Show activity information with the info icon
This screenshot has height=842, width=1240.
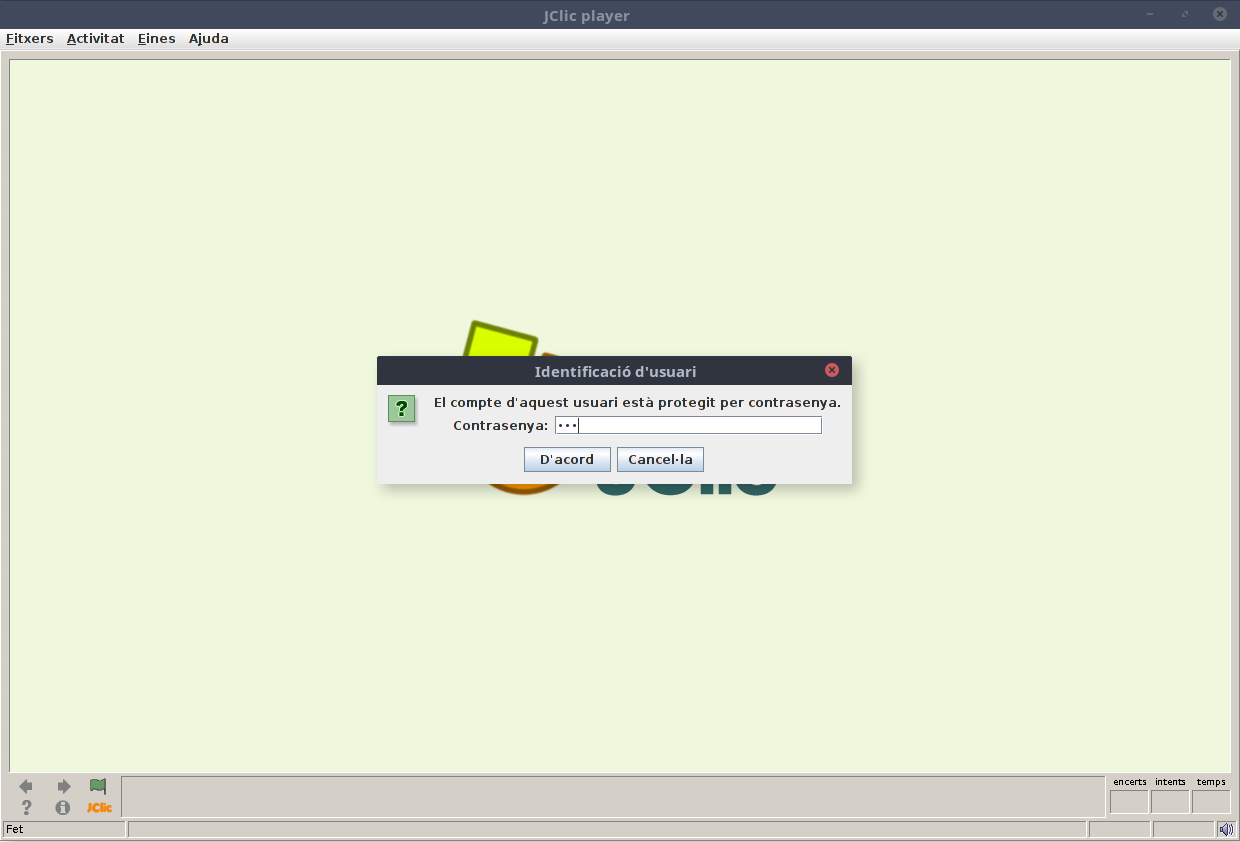tap(63, 808)
